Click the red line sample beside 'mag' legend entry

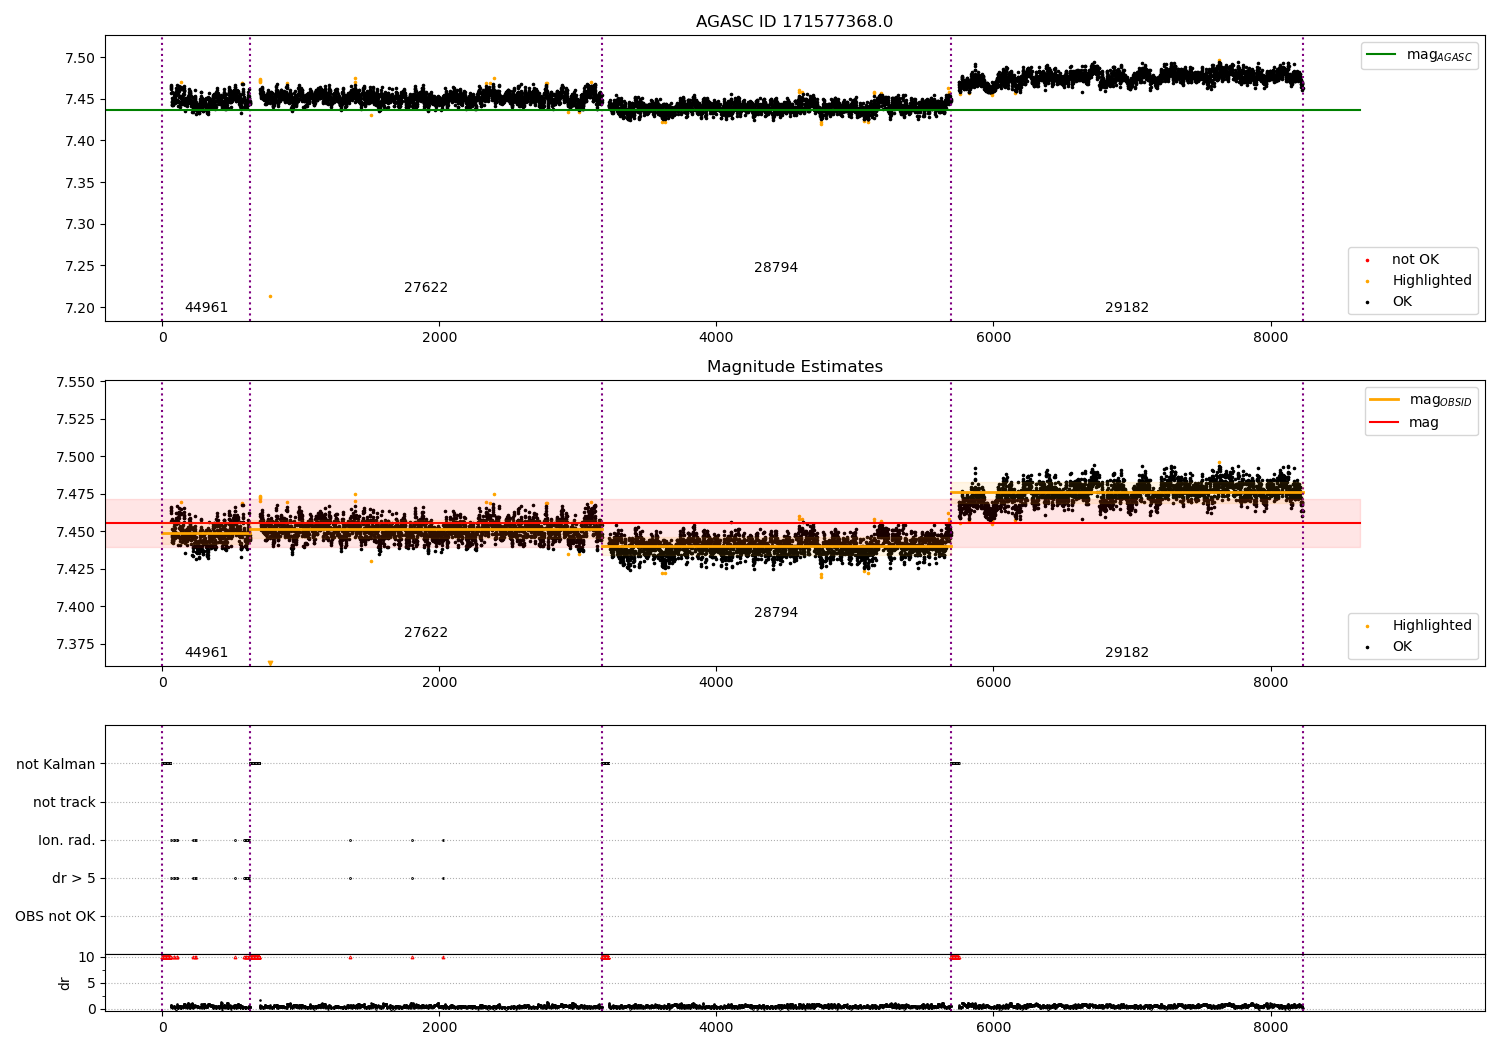(x=1384, y=423)
